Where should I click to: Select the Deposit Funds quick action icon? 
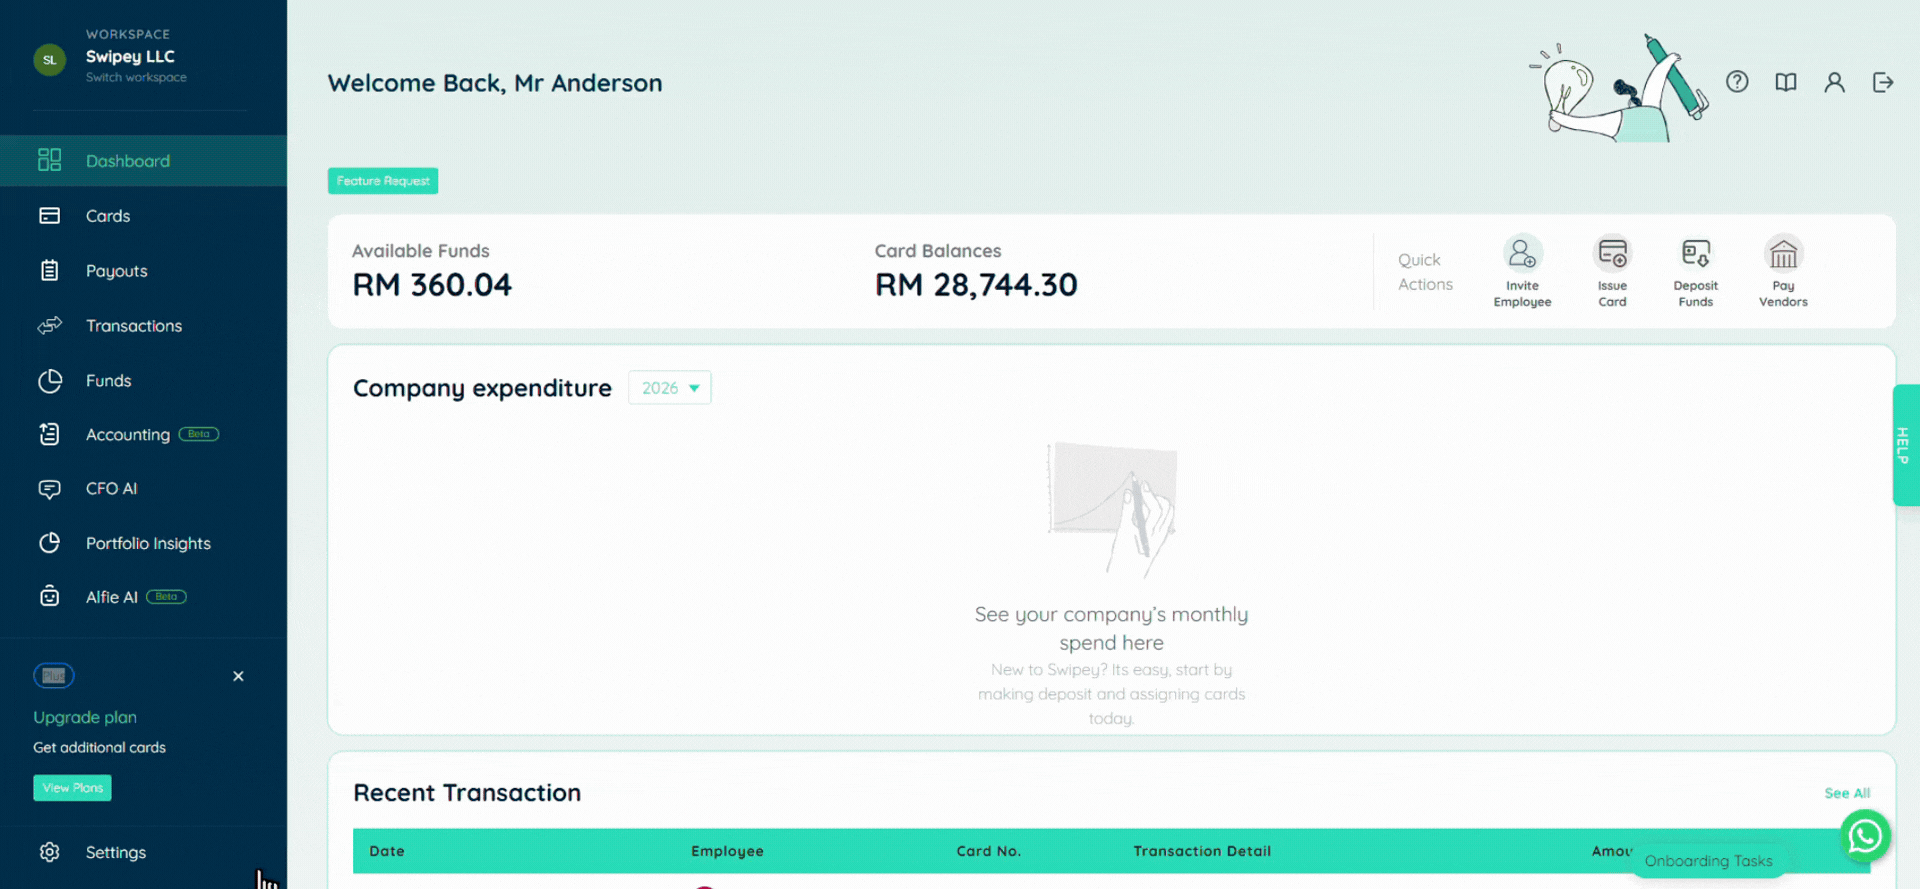pos(1695,254)
